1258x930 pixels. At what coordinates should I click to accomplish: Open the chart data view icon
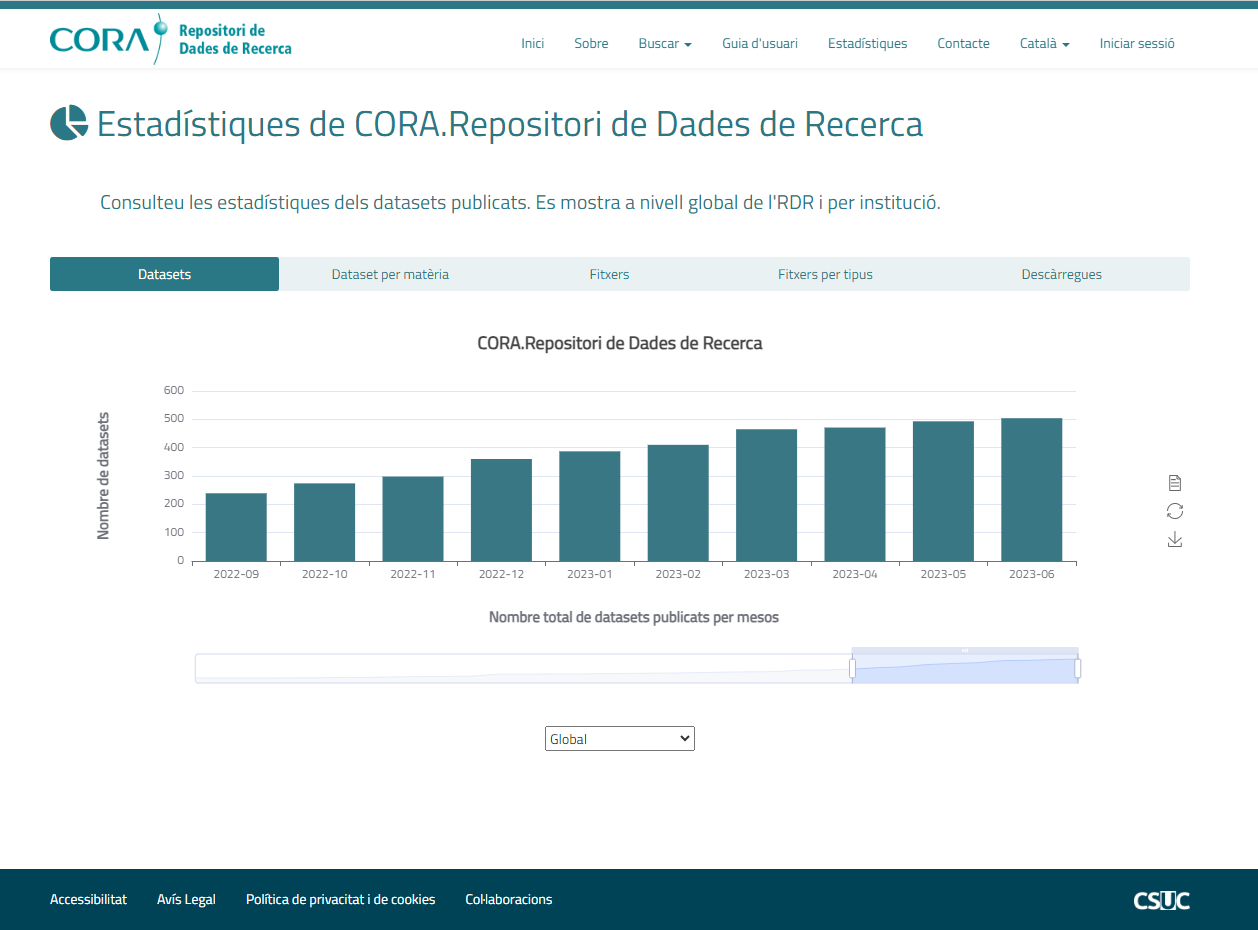coord(1175,483)
